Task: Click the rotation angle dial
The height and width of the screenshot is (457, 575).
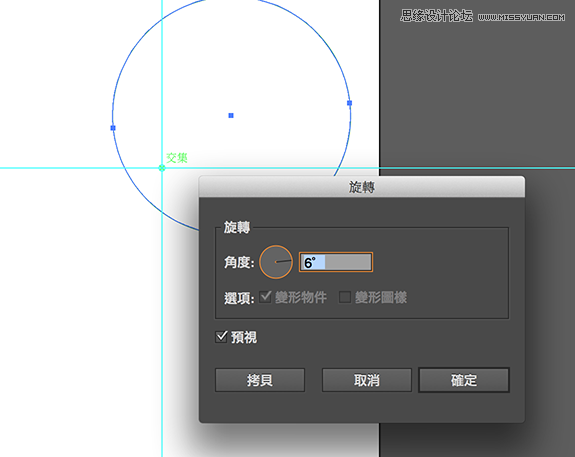Action: click(276, 262)
